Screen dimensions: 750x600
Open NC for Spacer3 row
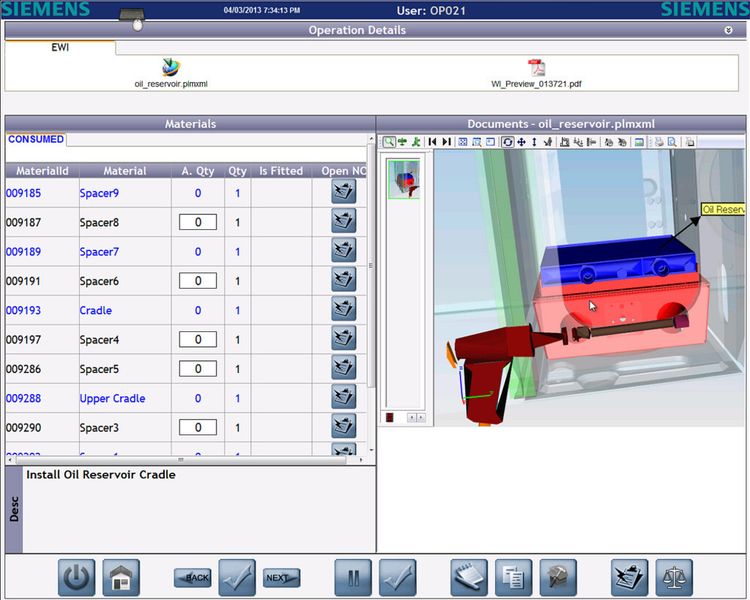pyautogui.click(x=343, y=426)
